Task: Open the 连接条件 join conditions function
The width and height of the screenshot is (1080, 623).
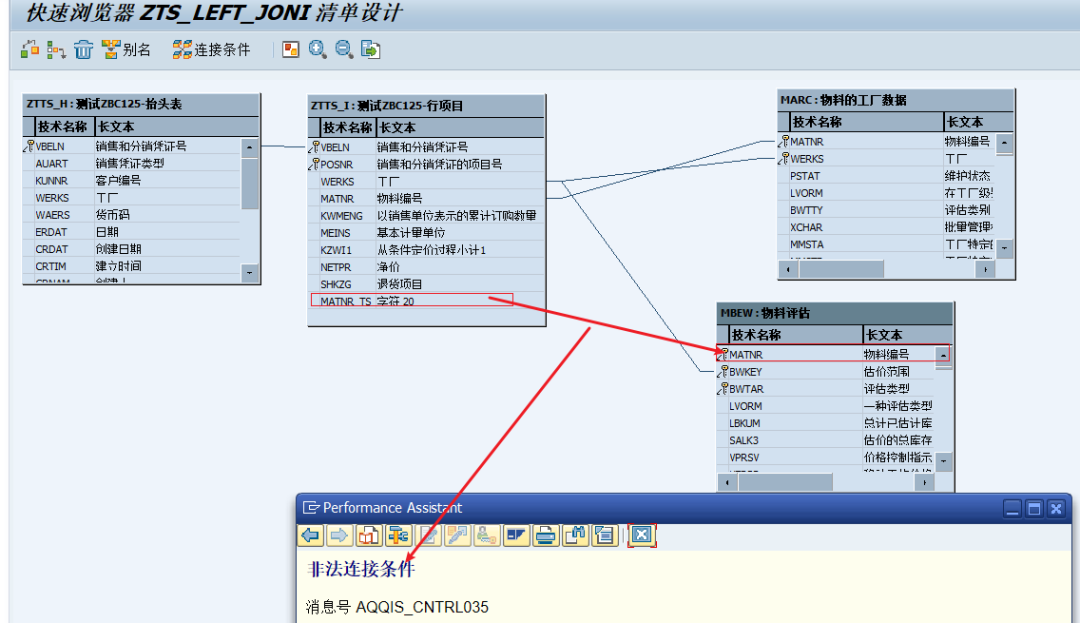Action: (x=211, y=50)
